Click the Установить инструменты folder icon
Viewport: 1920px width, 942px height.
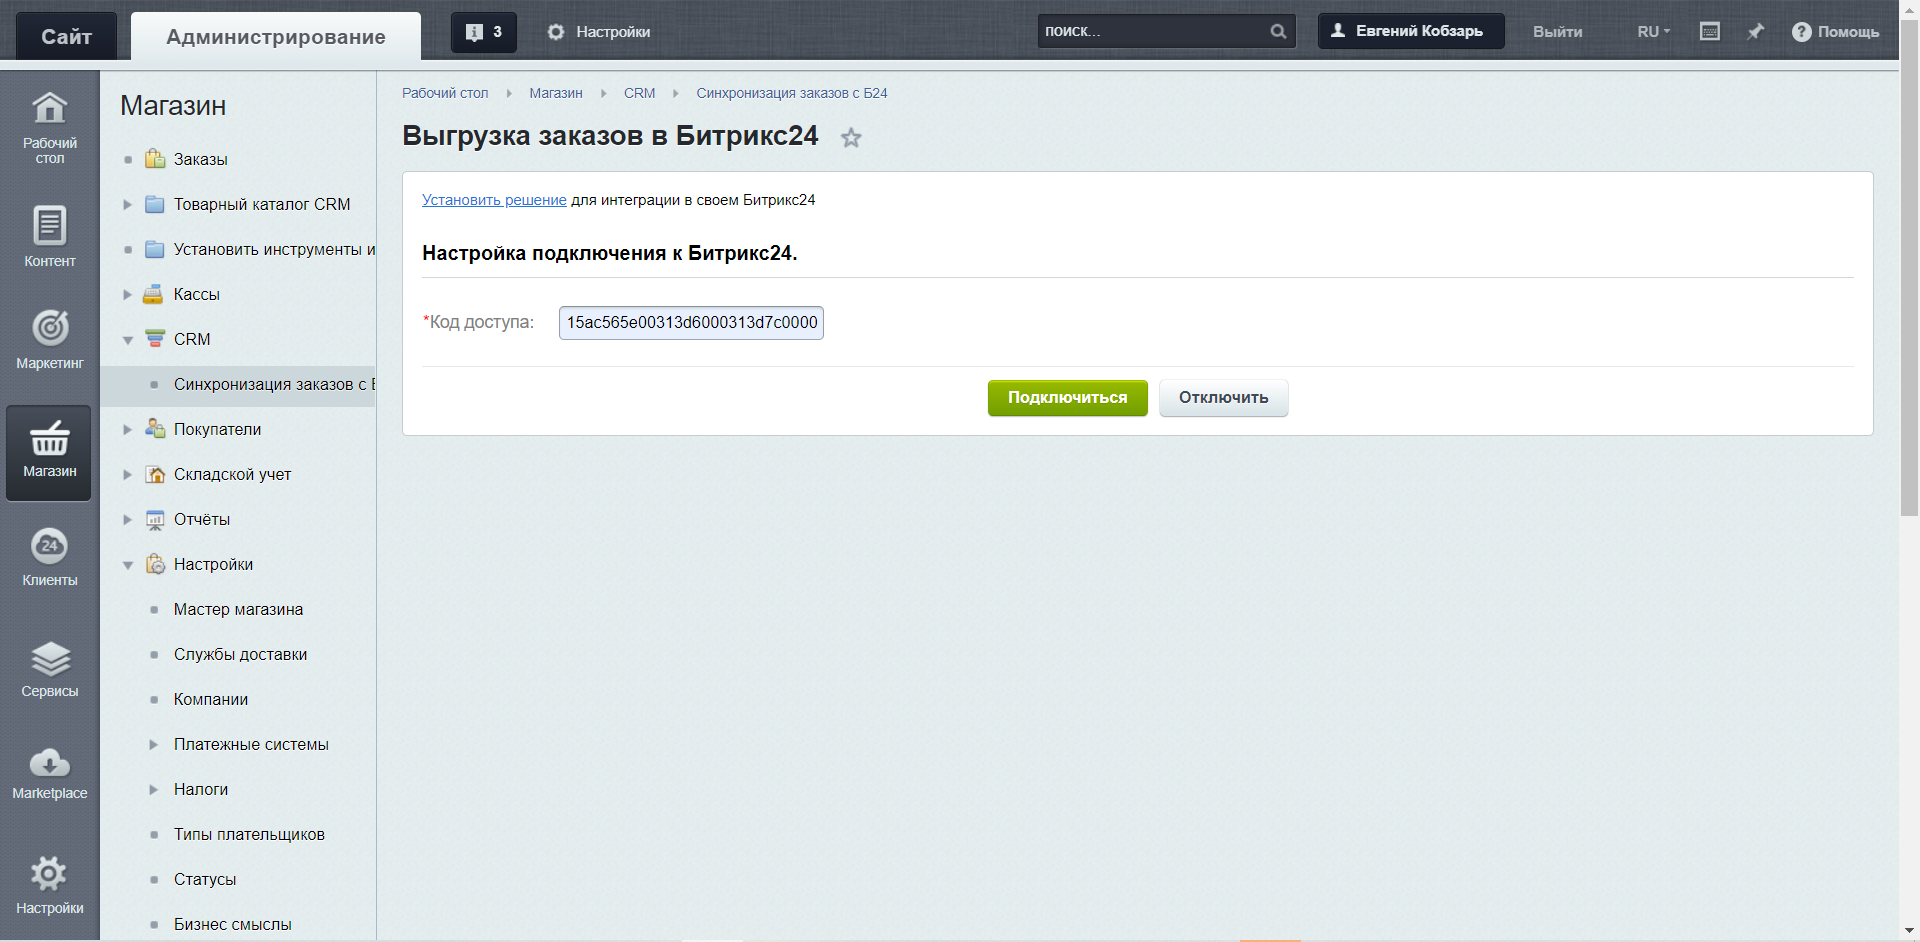154,249
